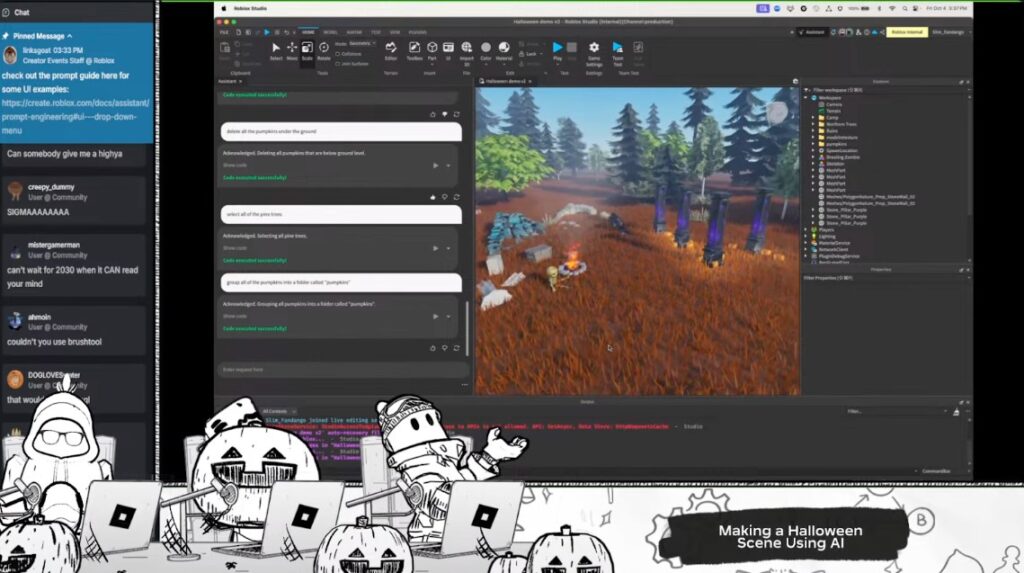Open the Terrain Editor
Image resolution: width=1024 pixels, height=573 pixels.
point(391,51)
